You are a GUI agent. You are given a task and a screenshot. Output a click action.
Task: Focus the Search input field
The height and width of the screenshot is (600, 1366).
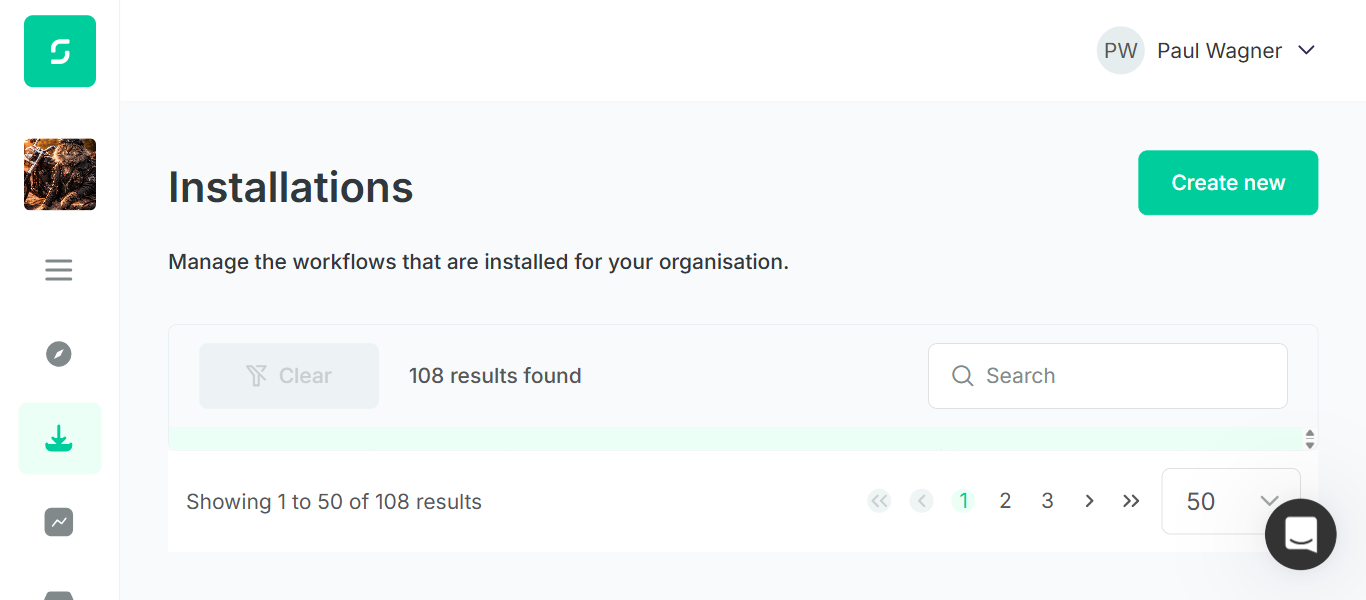pos(1108,376)
